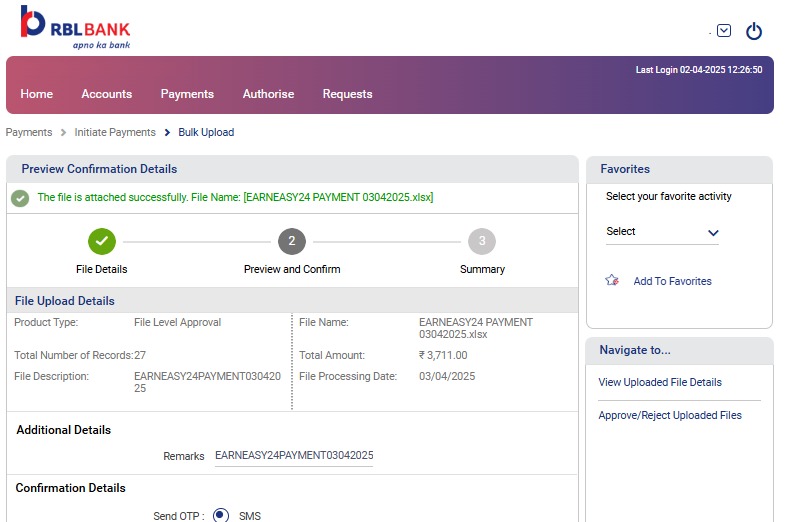The width and height of the screenshot is (789, 522).
Task: Click the Total Number of Records 27
Action: coord(140,355)
